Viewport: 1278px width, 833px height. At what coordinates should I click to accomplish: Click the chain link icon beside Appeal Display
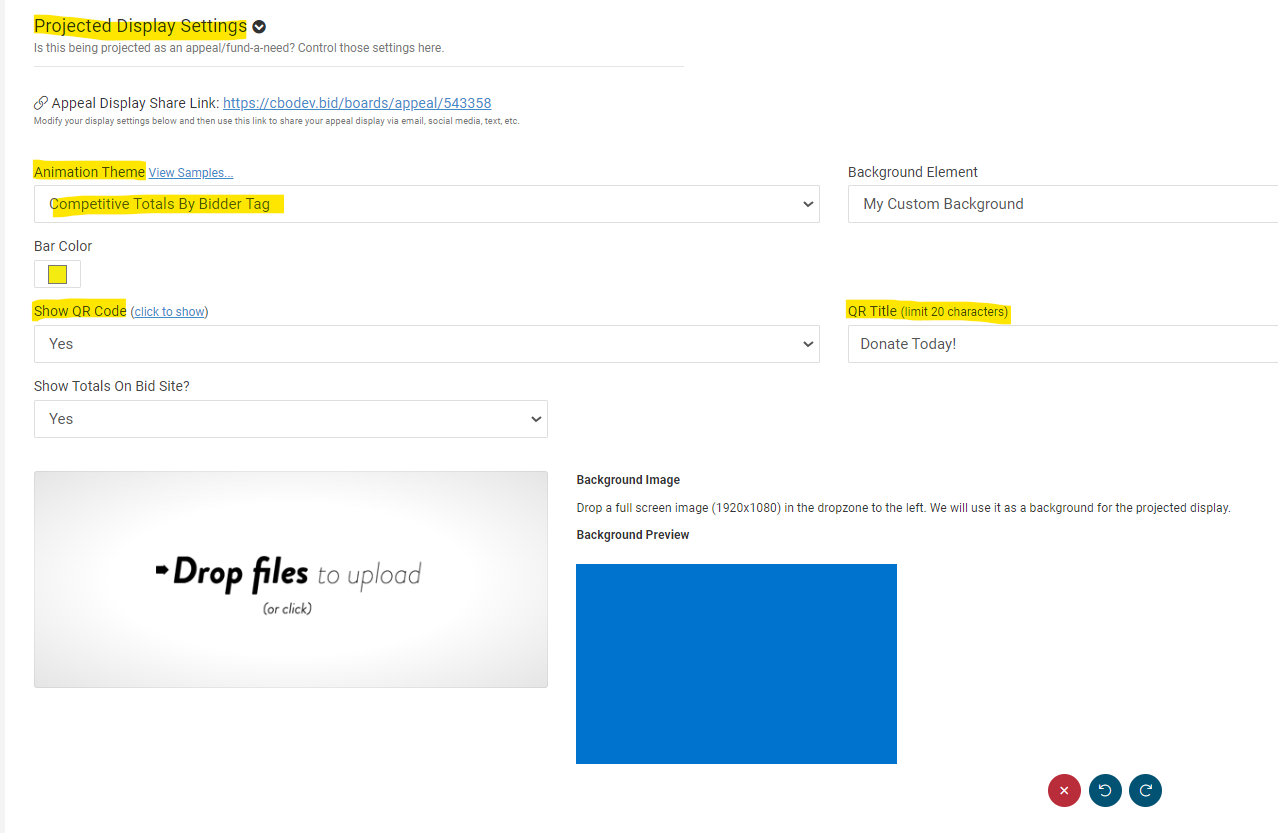coord(41,103)
